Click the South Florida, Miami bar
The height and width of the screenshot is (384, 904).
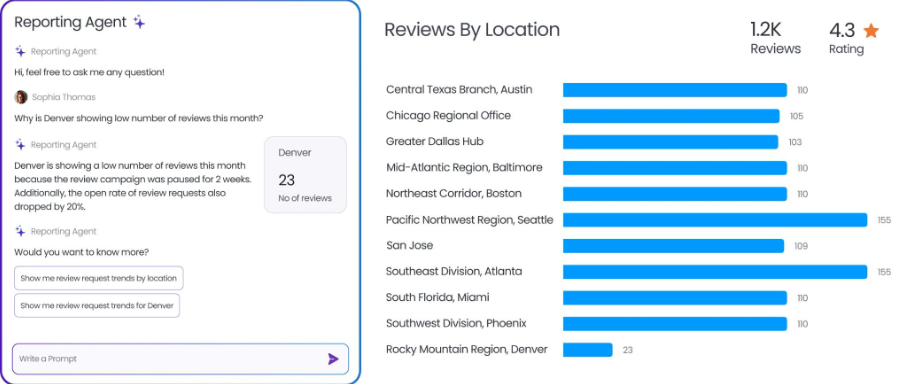[675, 298]
